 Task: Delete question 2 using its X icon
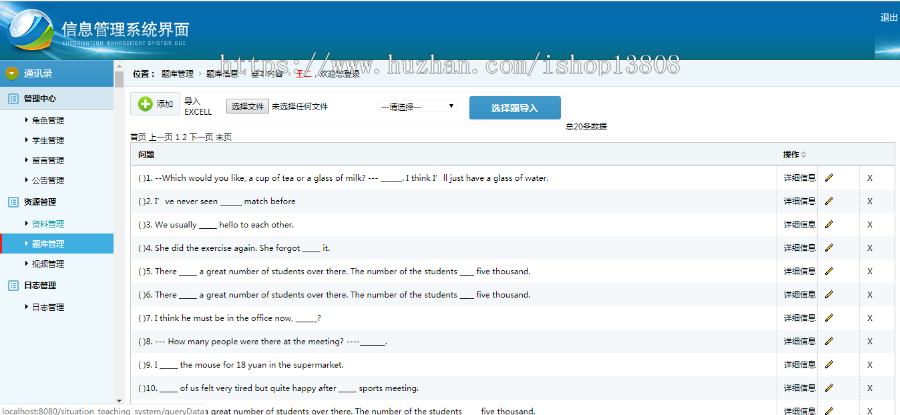870,201
